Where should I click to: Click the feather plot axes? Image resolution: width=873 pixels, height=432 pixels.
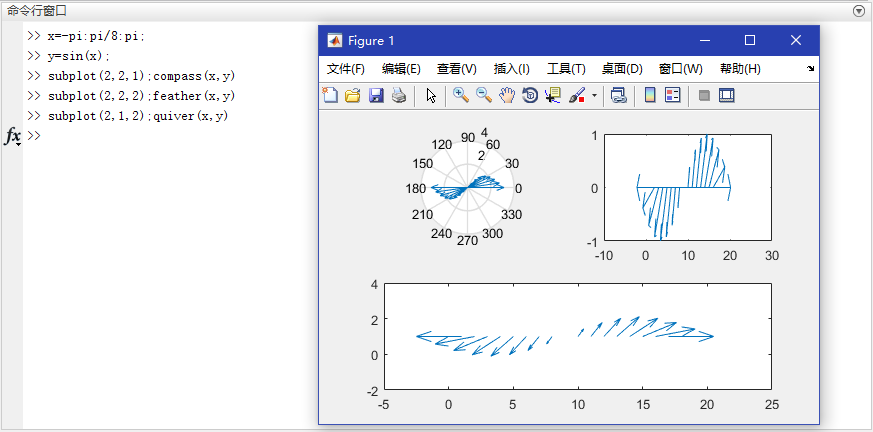(688, 188)
